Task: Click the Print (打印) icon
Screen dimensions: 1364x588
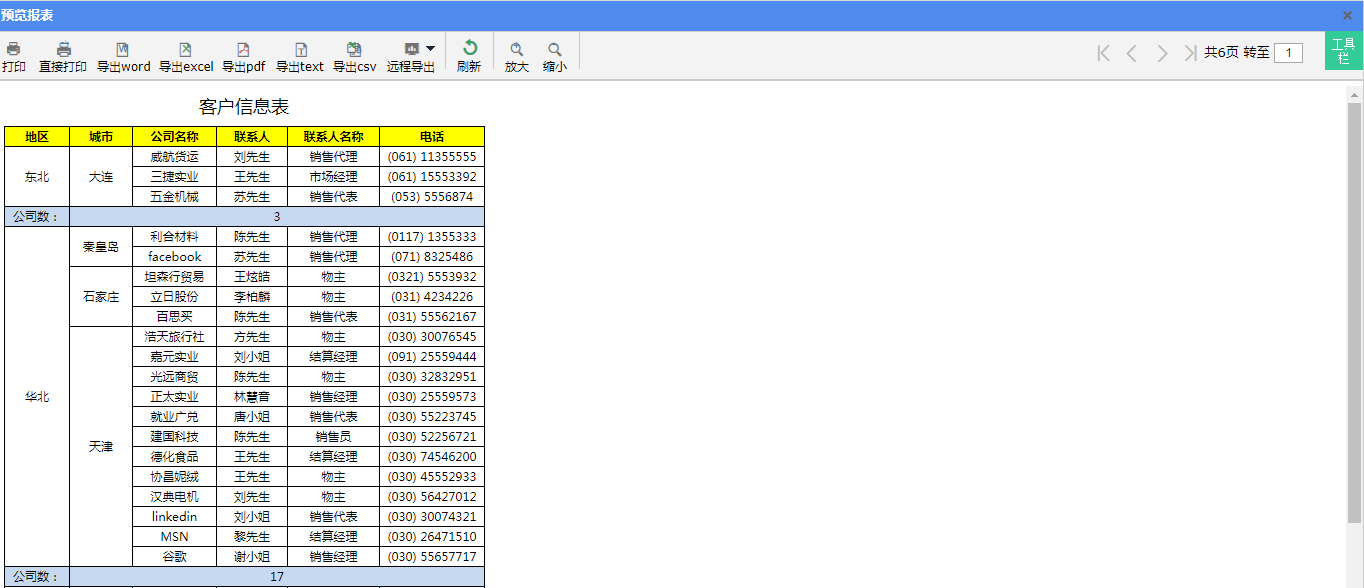Action: 13,49
